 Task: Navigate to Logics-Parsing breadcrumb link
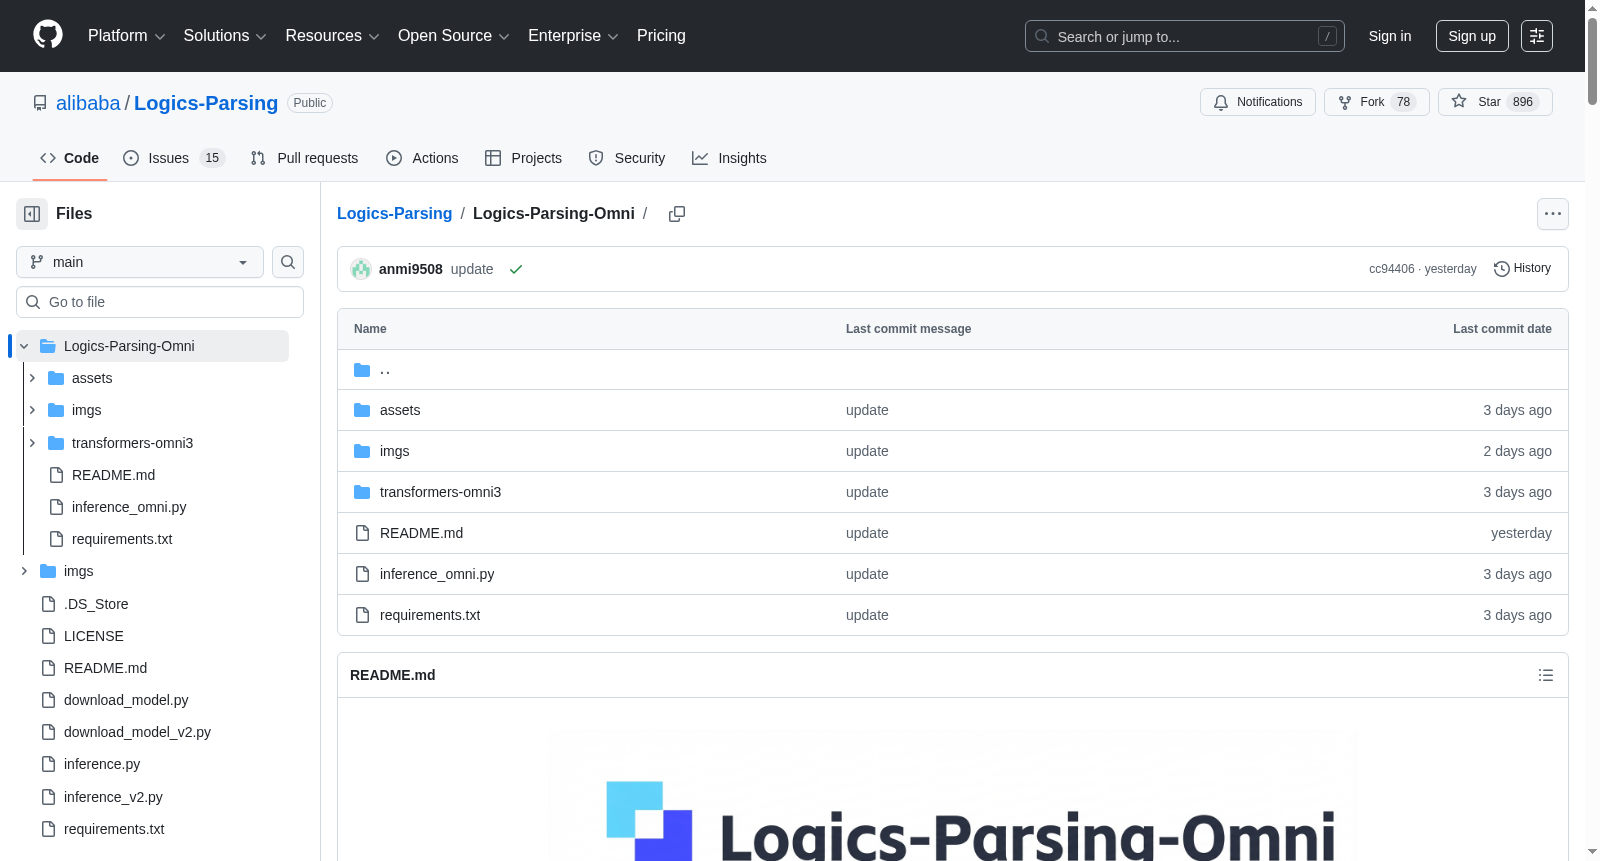[x=394, y=214]
